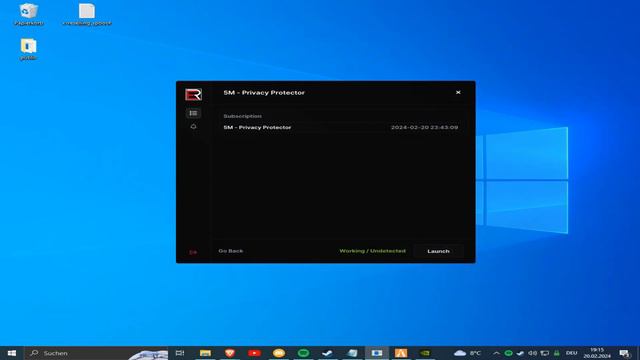Select the blank document file on desktop
Image resolution: width=640 pixels, height=360 pixels.
[x=87, y=14]
